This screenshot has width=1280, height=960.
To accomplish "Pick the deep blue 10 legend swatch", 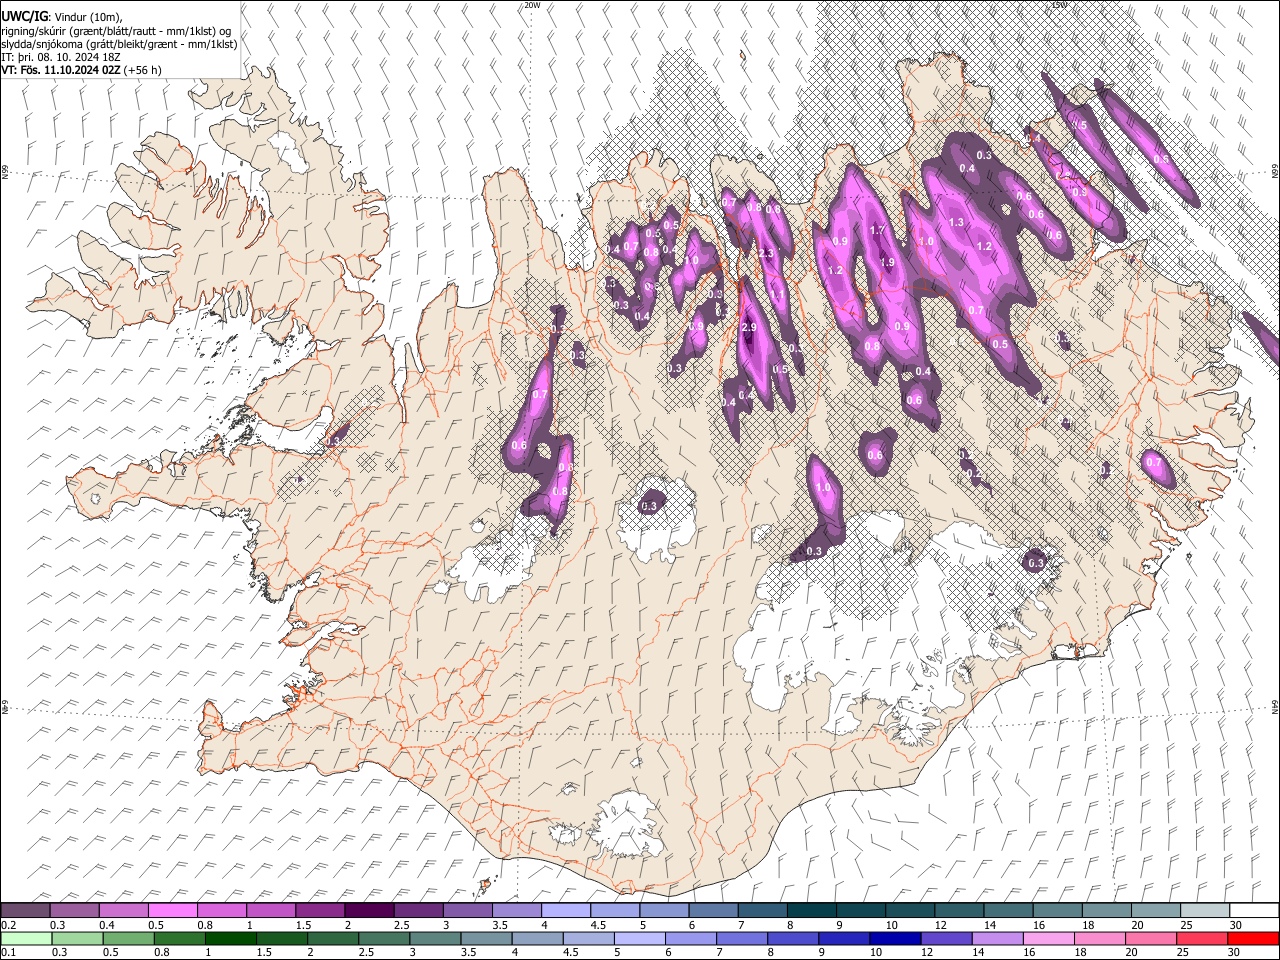I will pos(894,938).
